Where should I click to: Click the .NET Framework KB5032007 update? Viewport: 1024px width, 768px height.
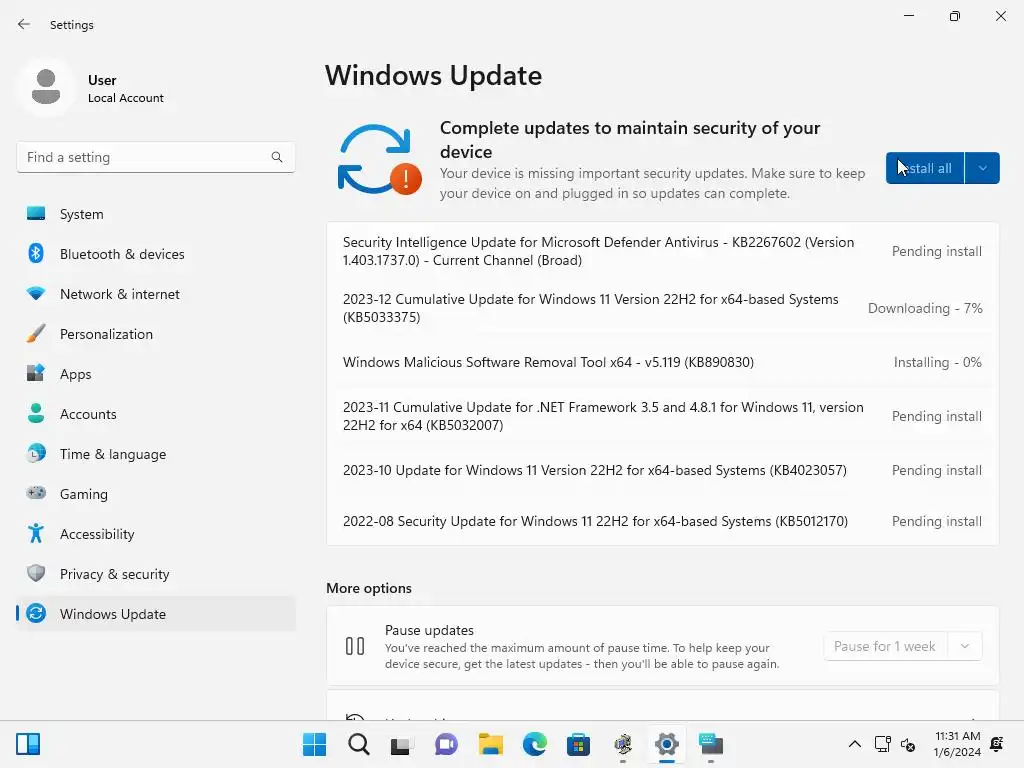coord(662,416)
